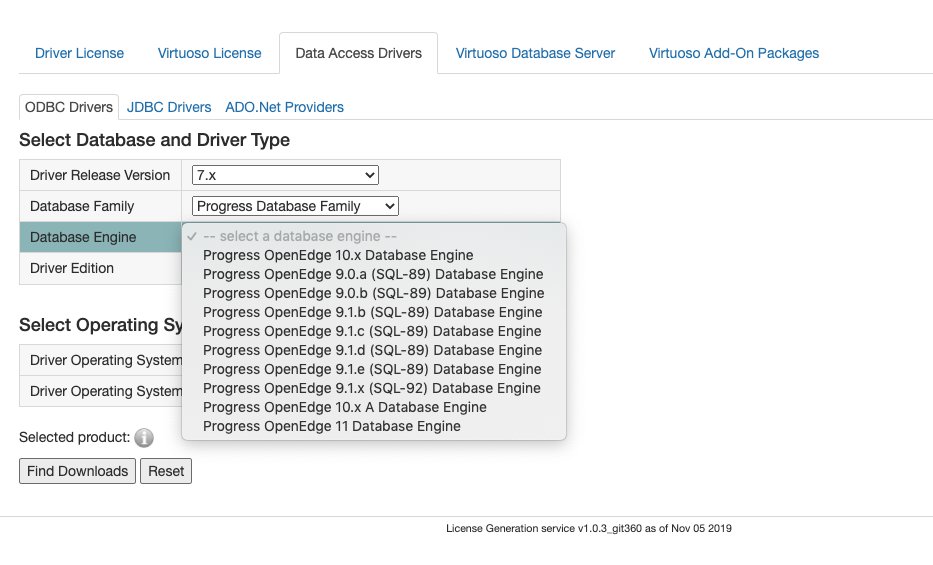Choose Progress OpenEdge 9.0.b (SQL-89) option

(374, 293)
